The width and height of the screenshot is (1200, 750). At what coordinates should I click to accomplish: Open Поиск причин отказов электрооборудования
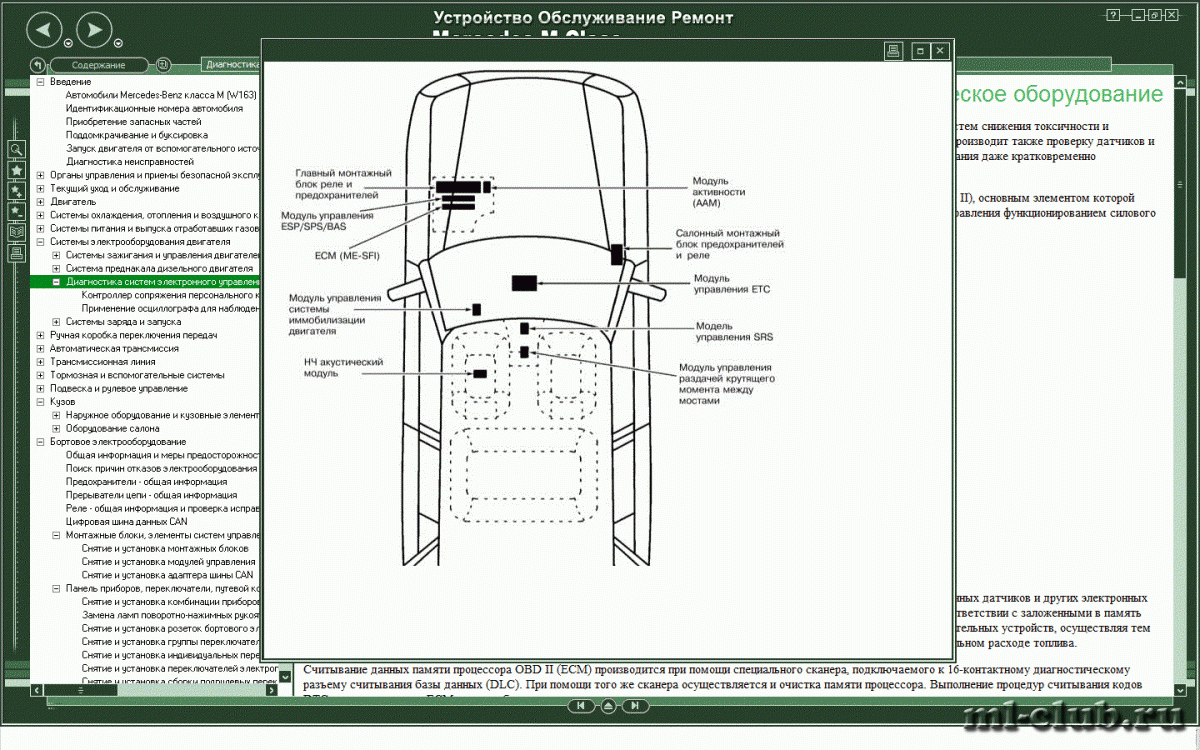[x=161, y=468]
